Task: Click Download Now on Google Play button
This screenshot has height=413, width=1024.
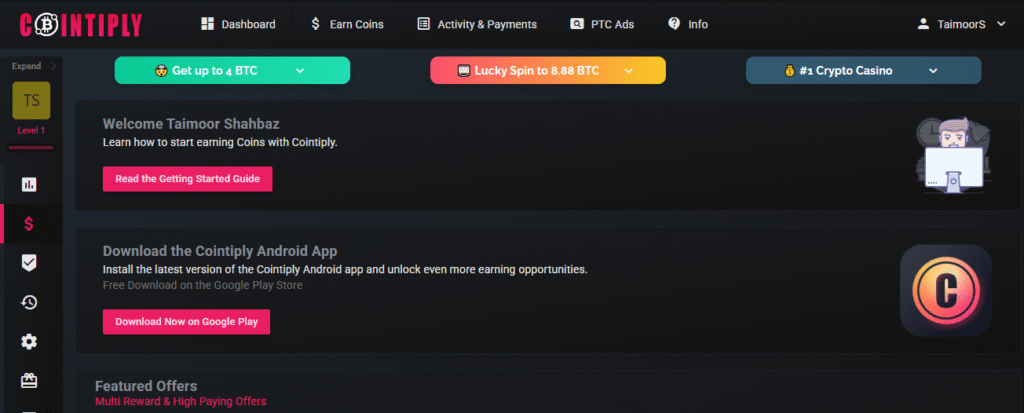Action: pos(186,322)
